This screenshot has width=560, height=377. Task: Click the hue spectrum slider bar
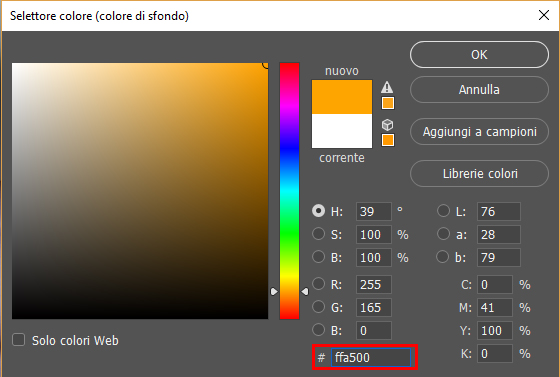289,191
